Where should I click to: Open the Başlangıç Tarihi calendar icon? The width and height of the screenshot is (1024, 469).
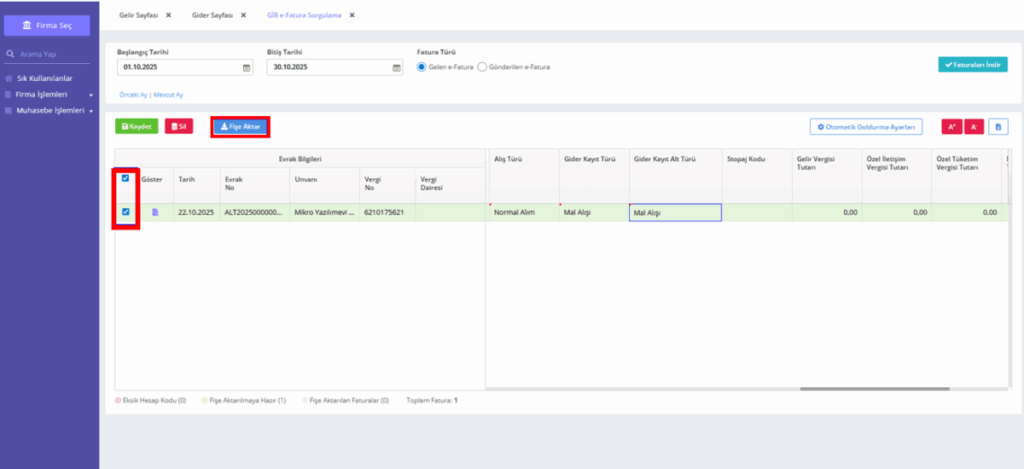point(246,67)
